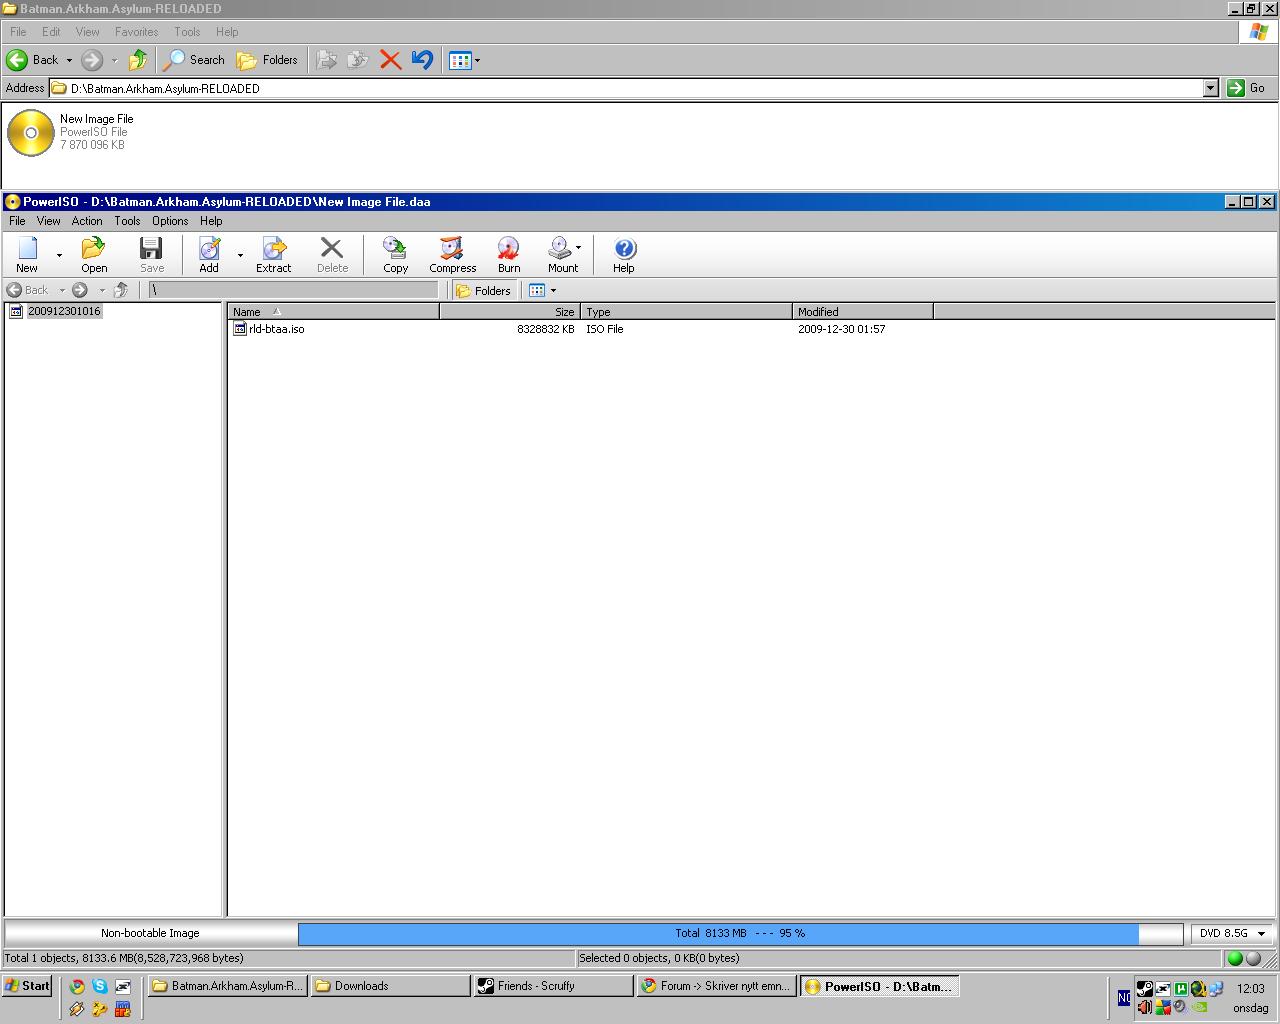
Task: Sort by Name column header
Action: (x=334, y=311)
